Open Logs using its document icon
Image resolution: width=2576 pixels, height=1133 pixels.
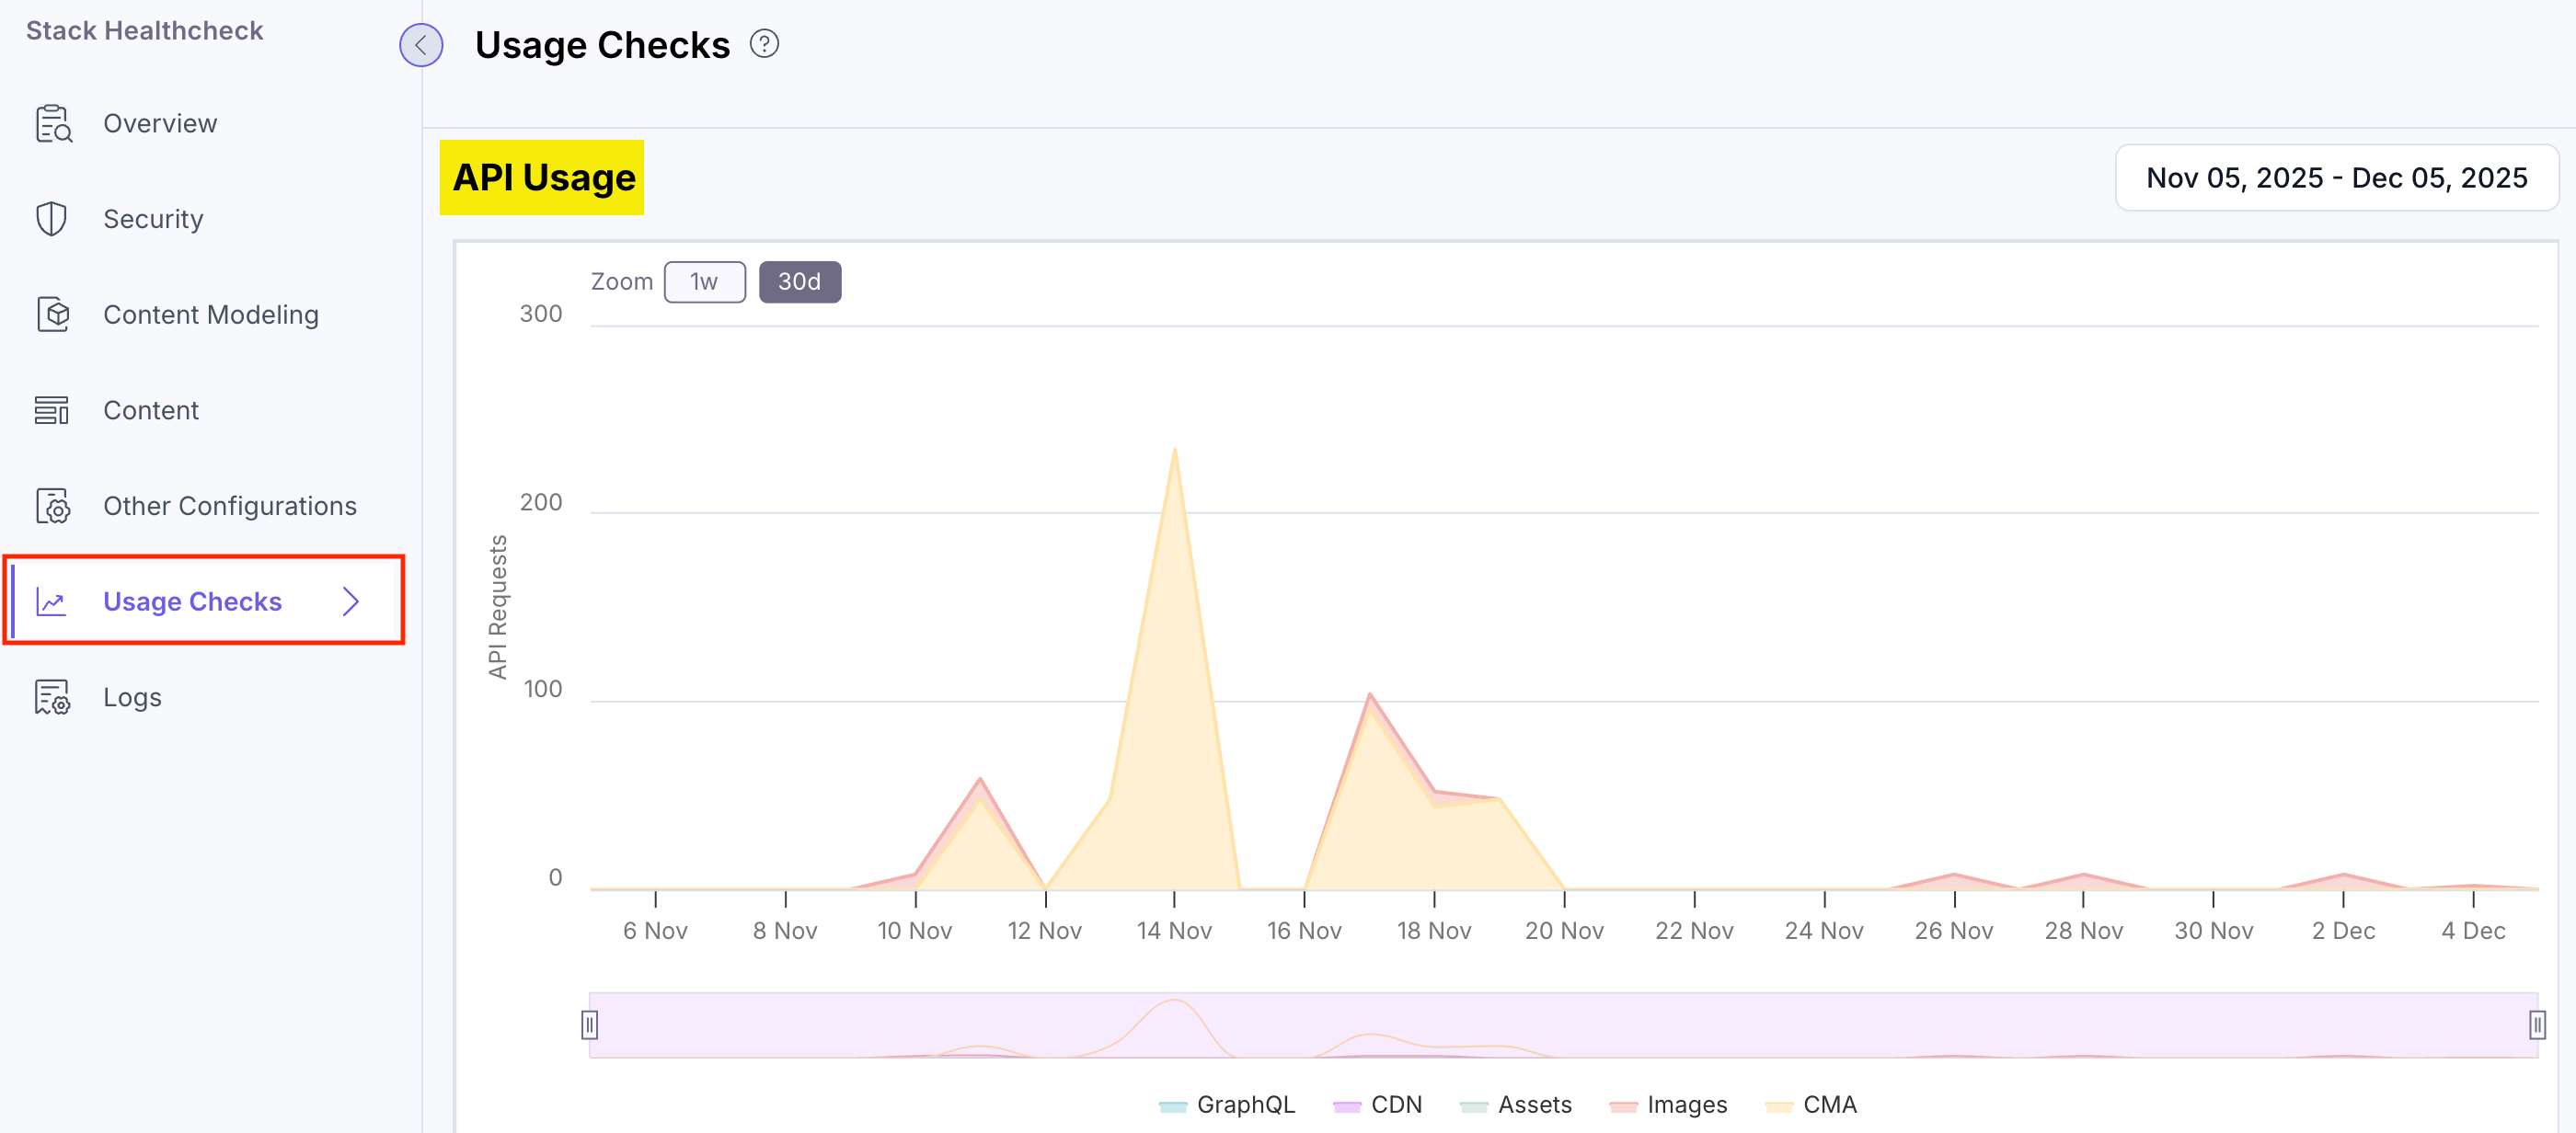coord(52,697)
